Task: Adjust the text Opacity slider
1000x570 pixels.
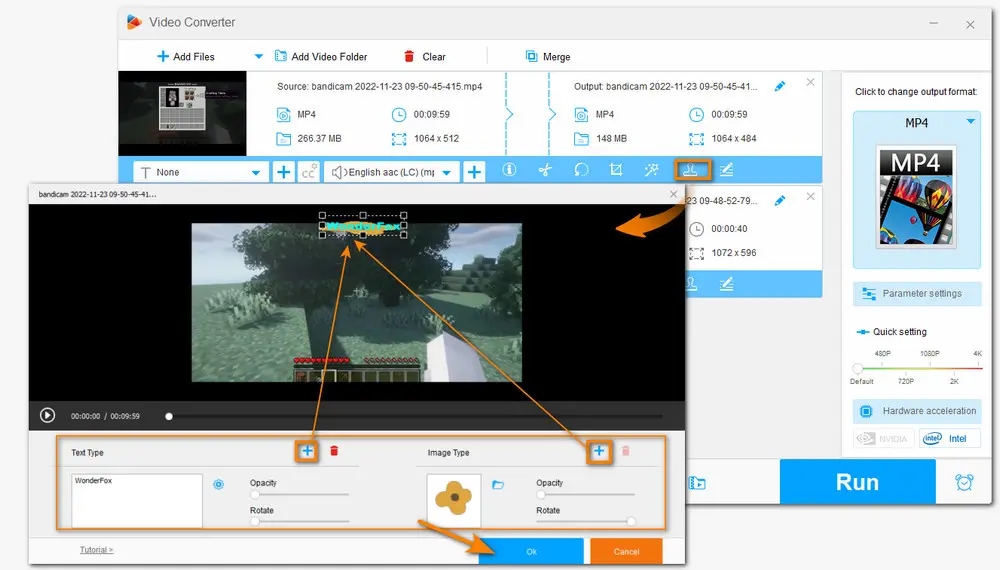Action: pyautogui.click(x=299, y=494)
